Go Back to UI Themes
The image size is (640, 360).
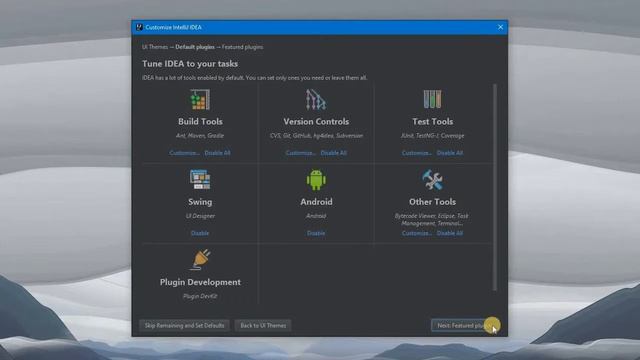263,325
